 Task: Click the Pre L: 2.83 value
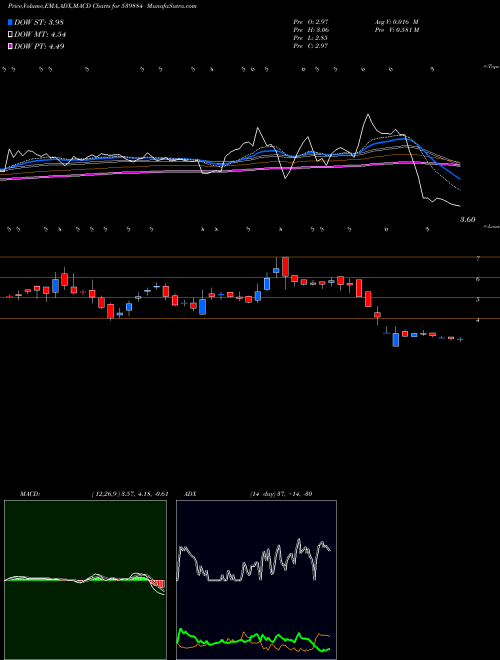tap(311, 38)
